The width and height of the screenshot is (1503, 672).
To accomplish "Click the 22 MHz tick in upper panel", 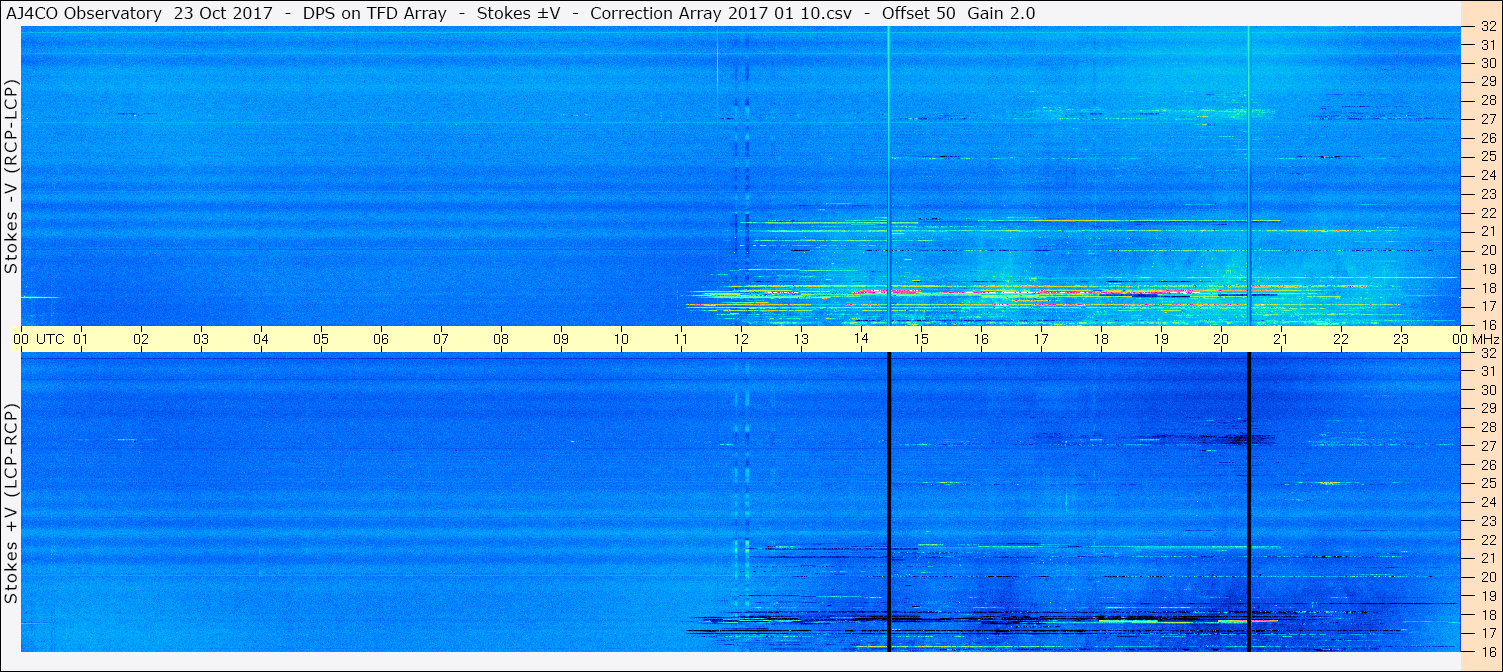I will pos(1487,213).
